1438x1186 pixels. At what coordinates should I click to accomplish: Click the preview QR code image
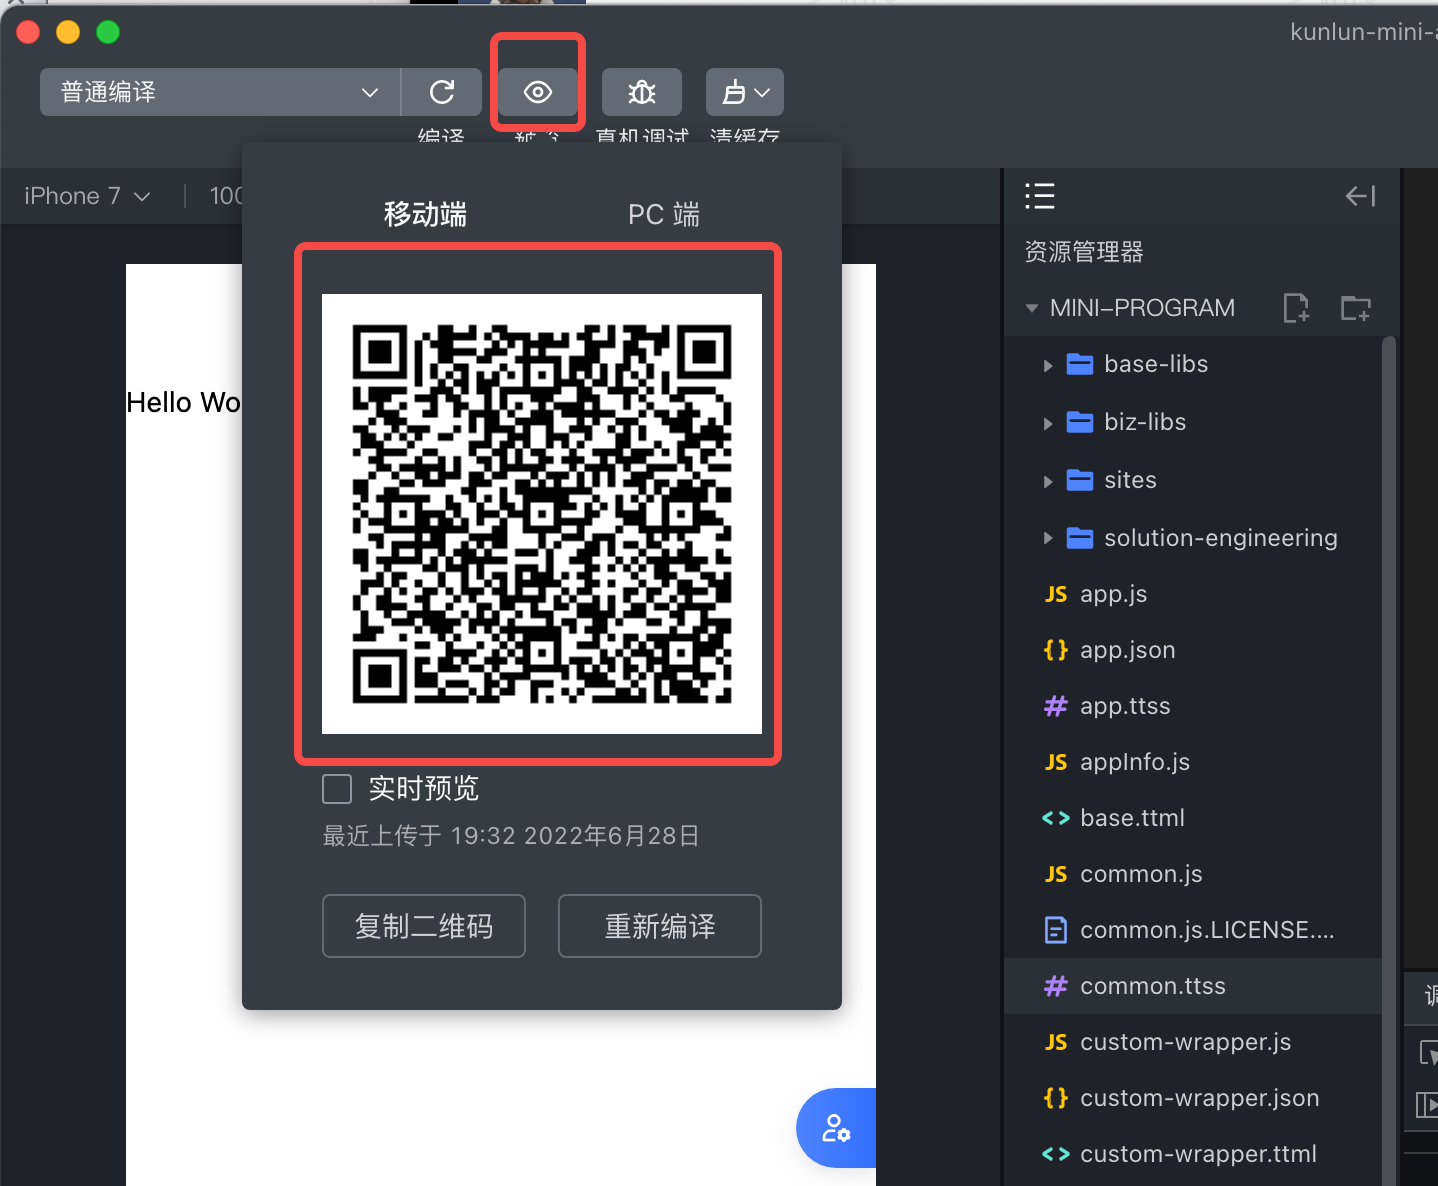tap(541, 513)
